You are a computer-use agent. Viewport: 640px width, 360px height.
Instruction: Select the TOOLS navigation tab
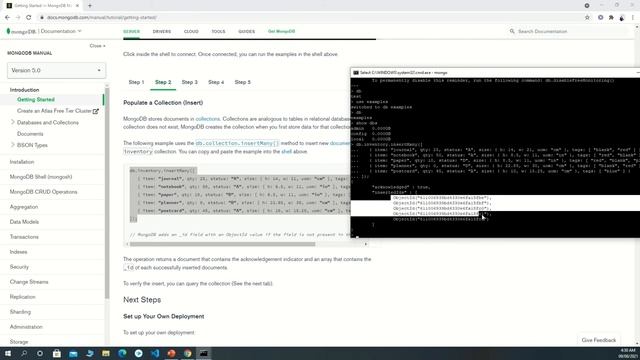[x=218, y=31]
